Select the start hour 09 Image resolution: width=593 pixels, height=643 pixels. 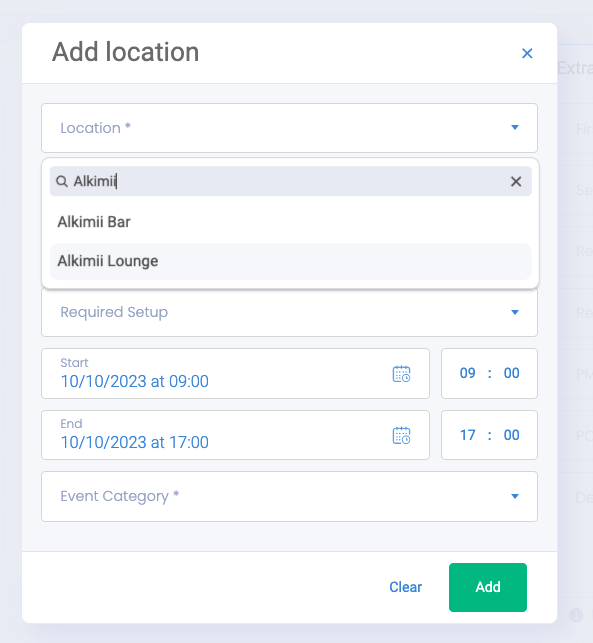click(468, 373)
